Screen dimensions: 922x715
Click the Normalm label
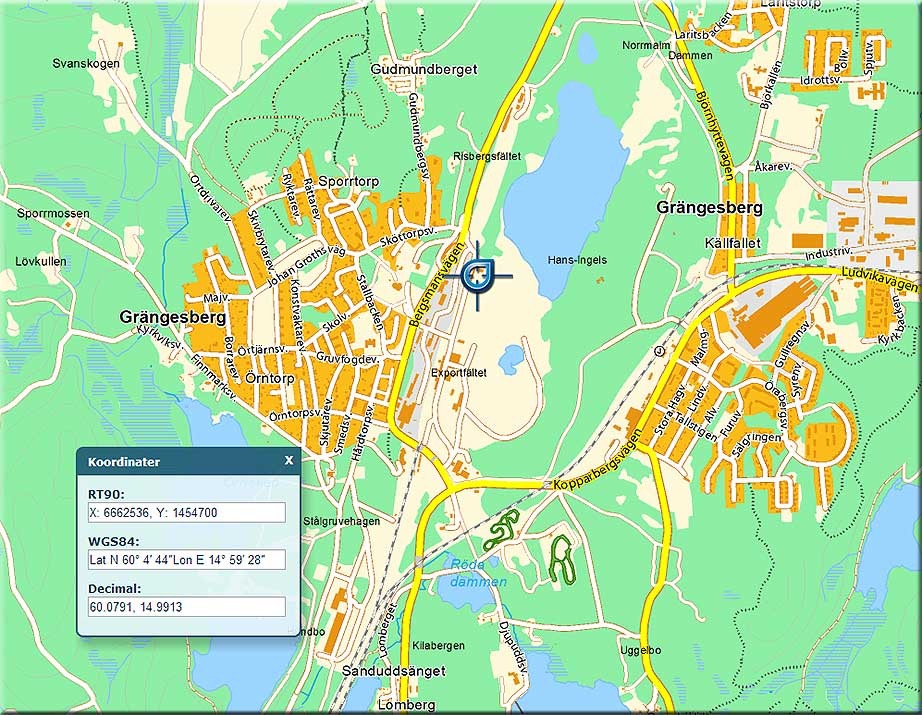[646, 45]
